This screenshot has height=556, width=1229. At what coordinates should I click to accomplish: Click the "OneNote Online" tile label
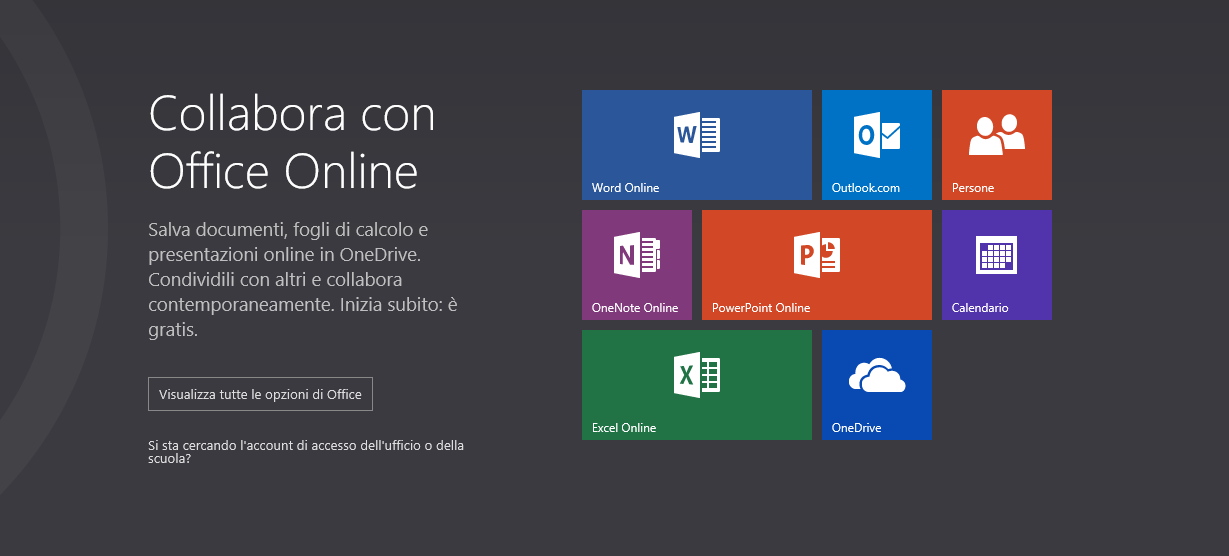(635, 308)
